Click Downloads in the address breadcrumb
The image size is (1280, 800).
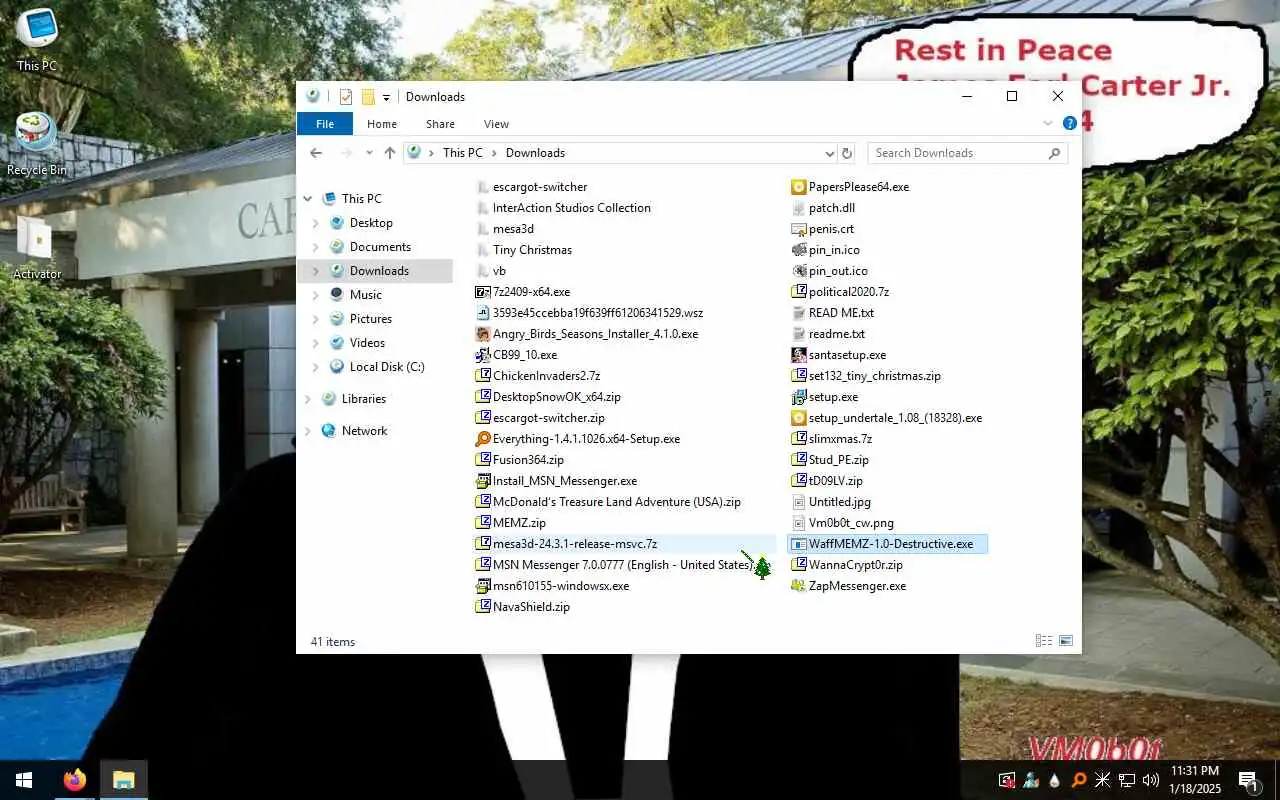pos(535,153)
